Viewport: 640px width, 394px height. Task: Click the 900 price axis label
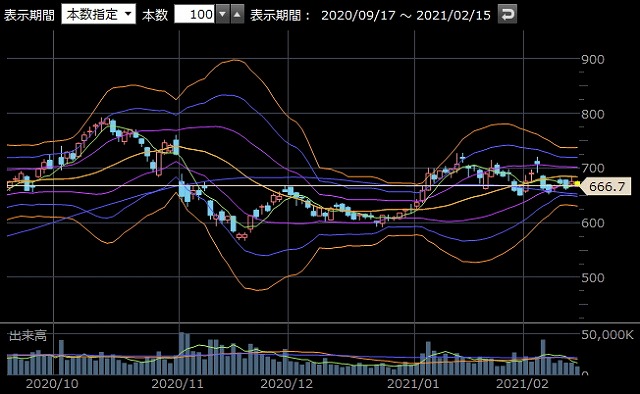(x=593, y=60)
